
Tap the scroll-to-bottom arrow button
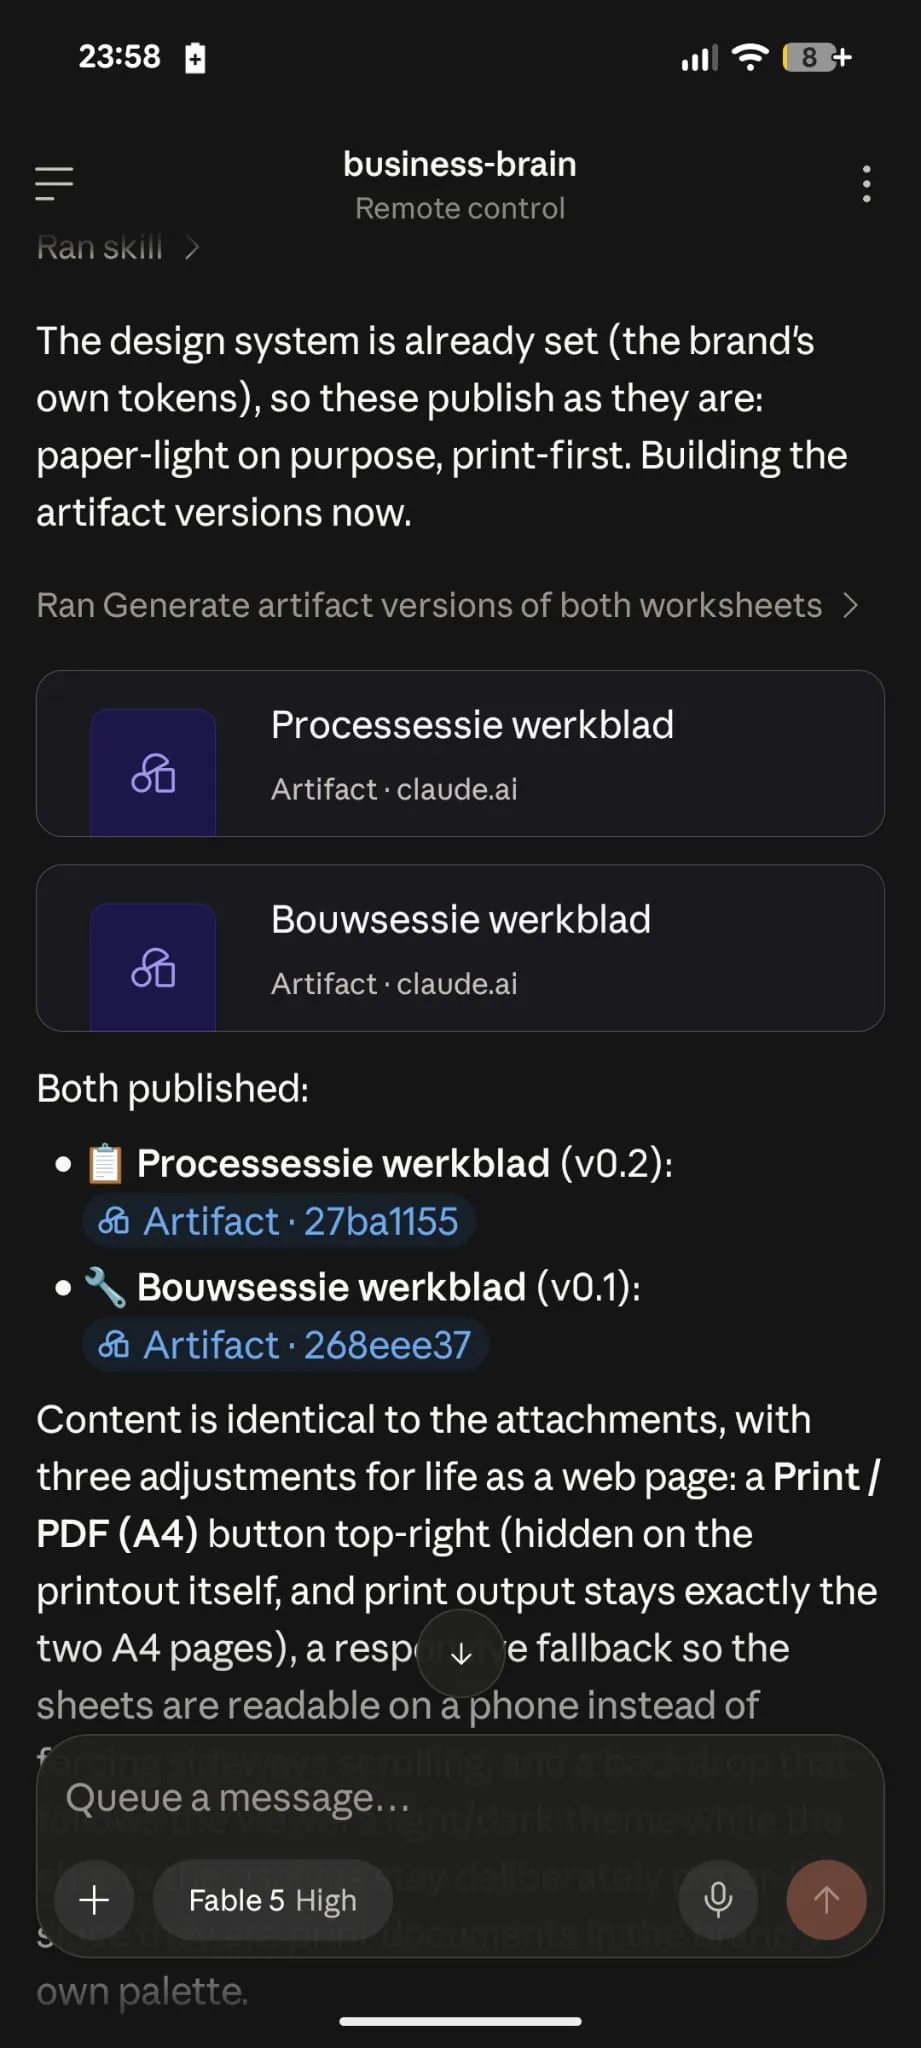461,1654
